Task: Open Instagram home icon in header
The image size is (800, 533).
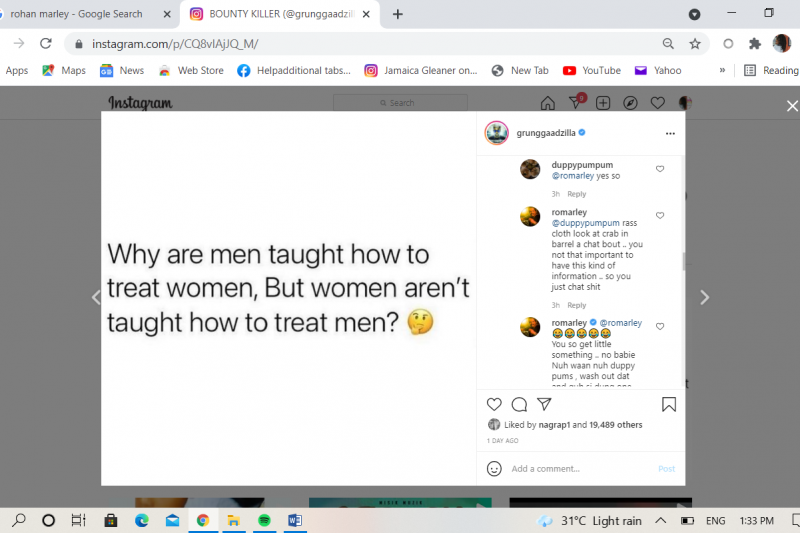Action: pos(547,103)
